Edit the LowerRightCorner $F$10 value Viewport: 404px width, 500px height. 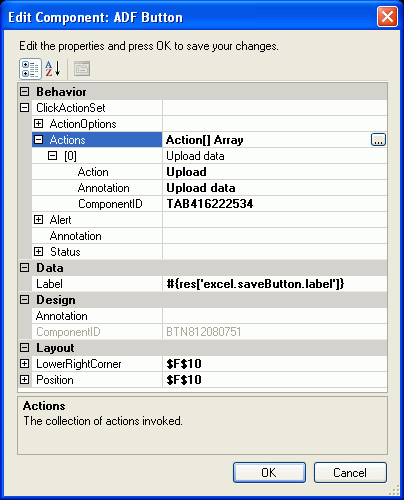[x=275, y=364]
